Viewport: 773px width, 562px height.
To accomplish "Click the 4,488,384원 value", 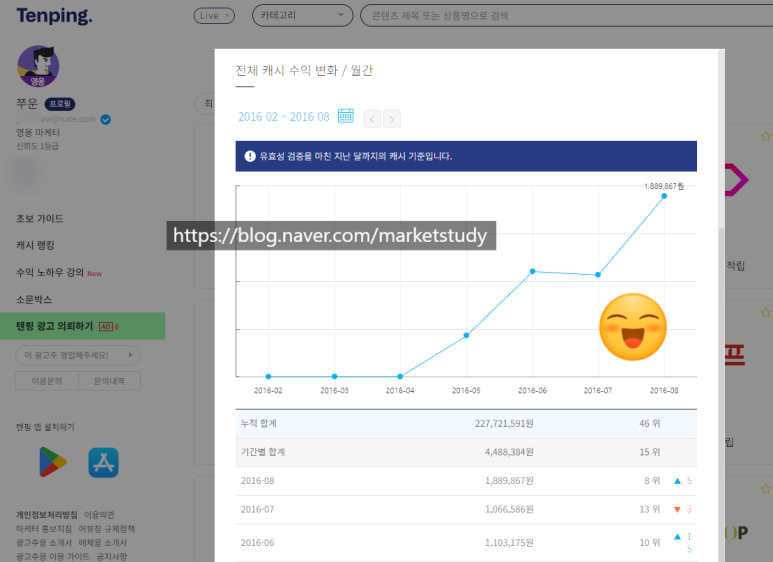I will click(509, 452).
